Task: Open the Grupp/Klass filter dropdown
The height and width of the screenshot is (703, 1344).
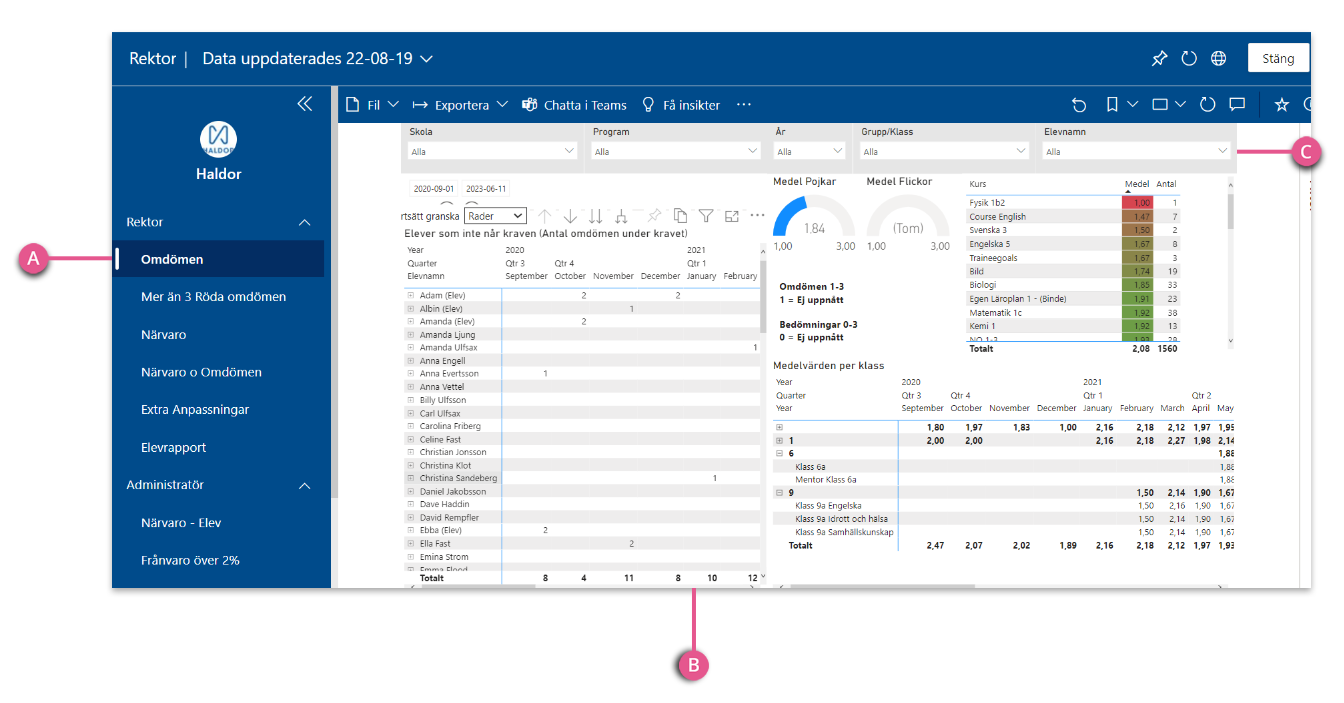Action: tap(944, 151)
